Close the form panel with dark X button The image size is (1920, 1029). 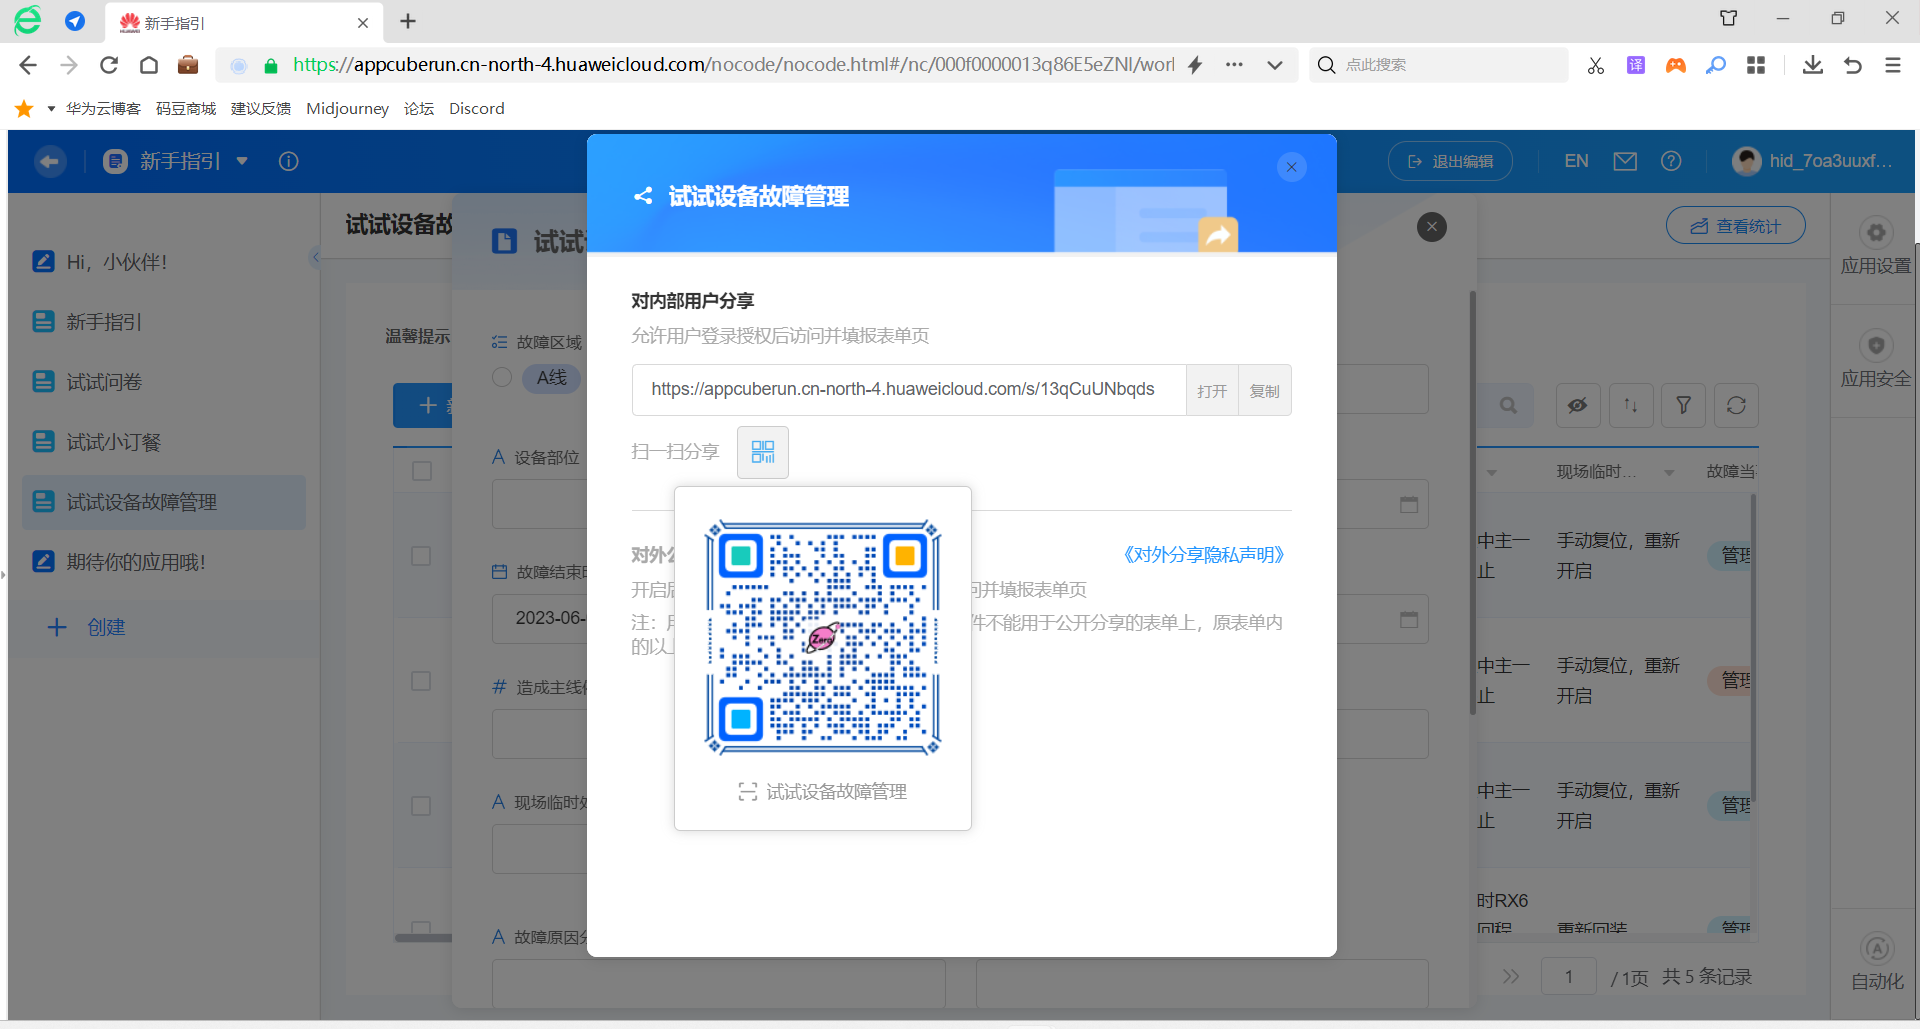1432,227
